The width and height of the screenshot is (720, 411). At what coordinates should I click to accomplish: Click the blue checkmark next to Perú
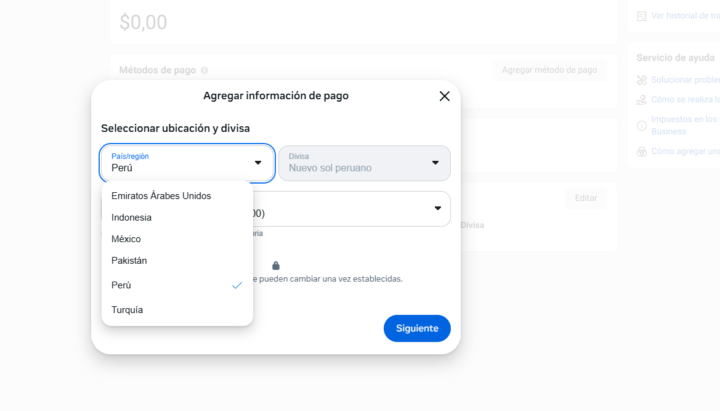237,285
